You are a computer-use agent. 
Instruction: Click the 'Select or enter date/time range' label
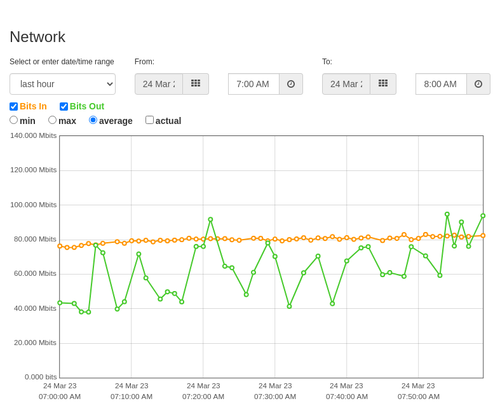[x=62, y=62]
